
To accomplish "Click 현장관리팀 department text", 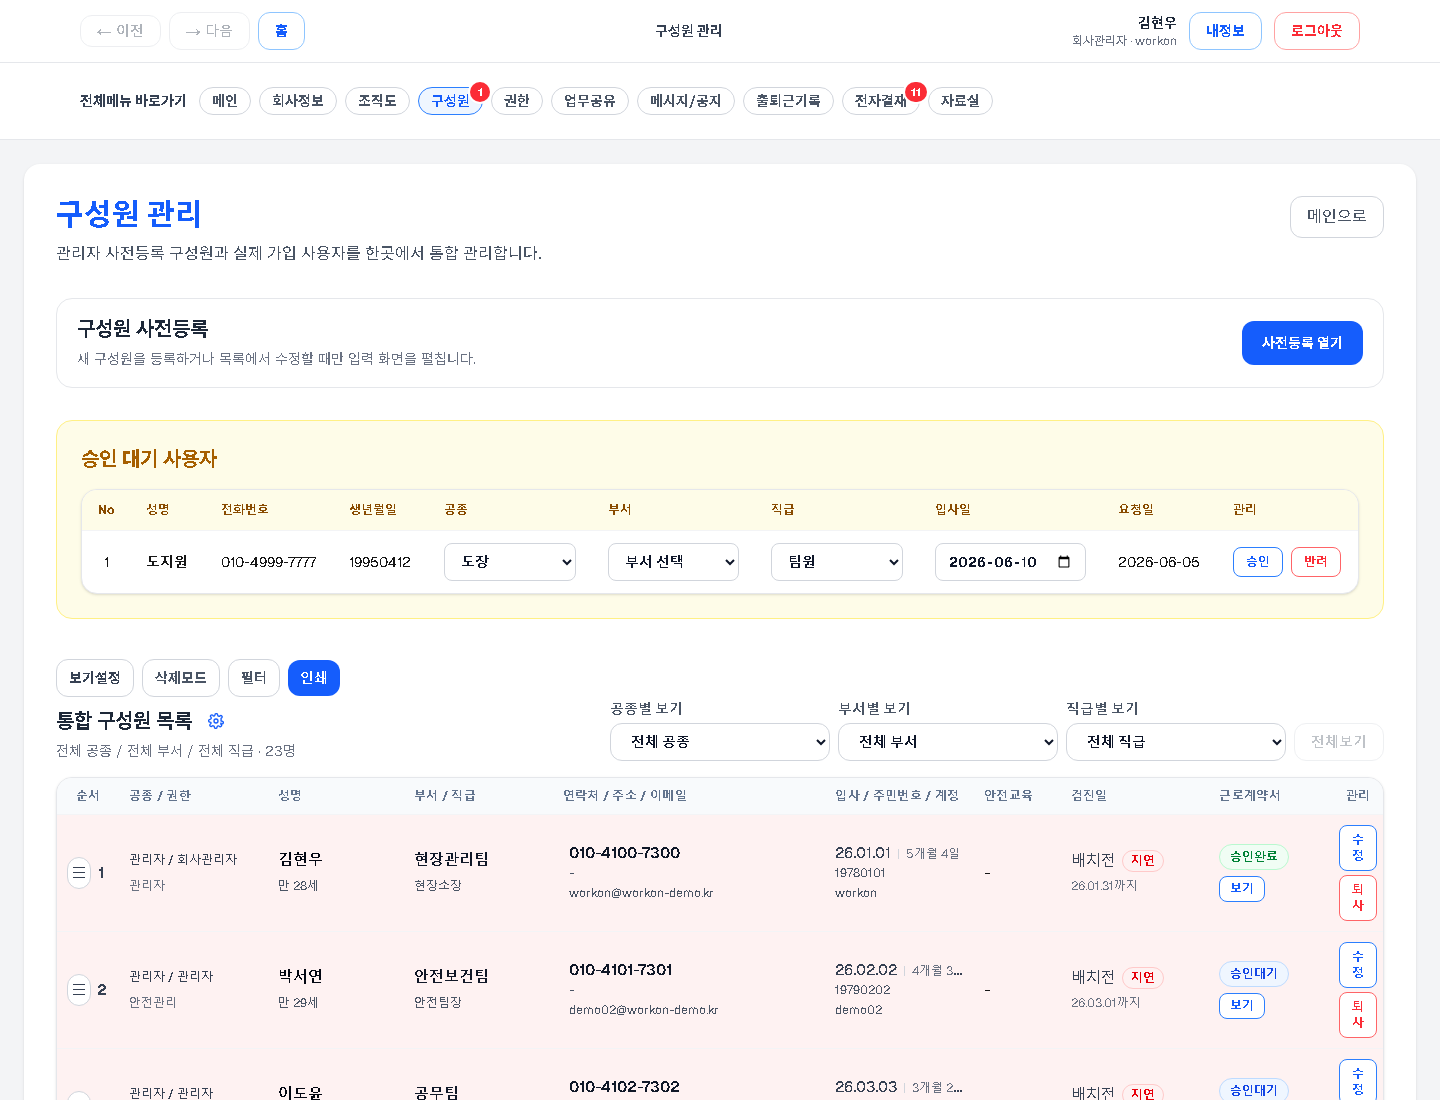I will point(451,859).
